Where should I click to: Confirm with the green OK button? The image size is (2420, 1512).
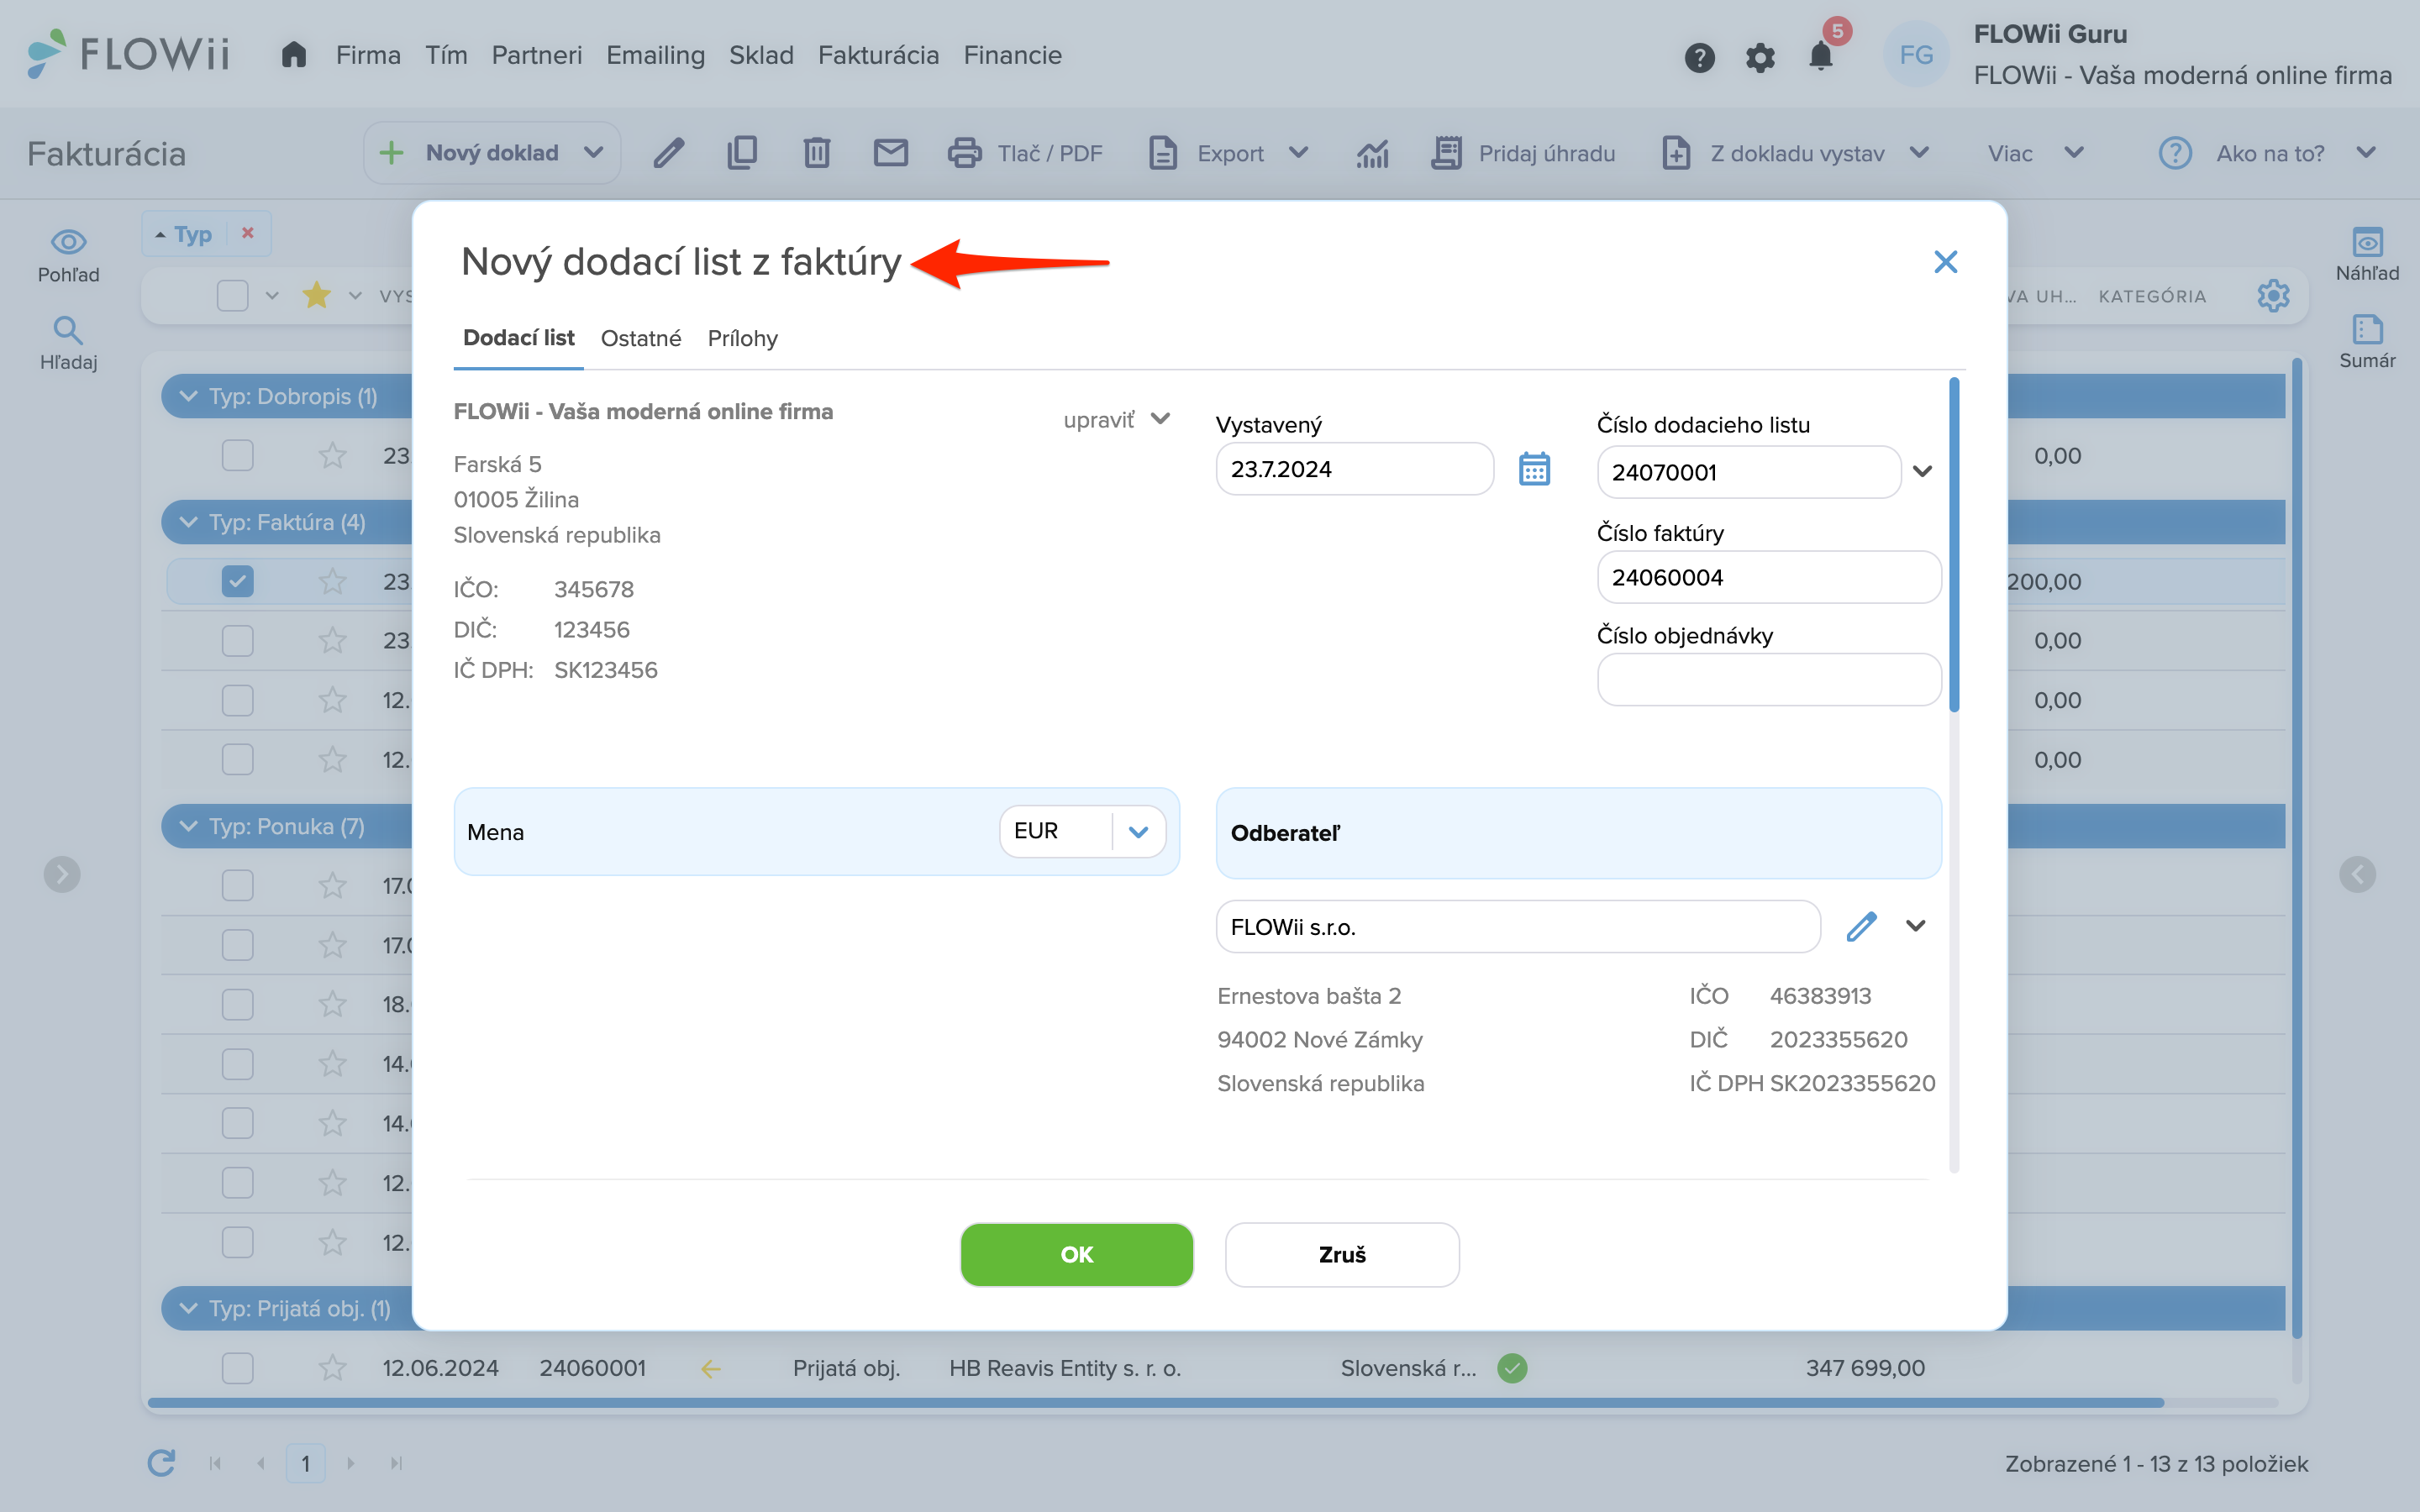pos(1076,1254)
